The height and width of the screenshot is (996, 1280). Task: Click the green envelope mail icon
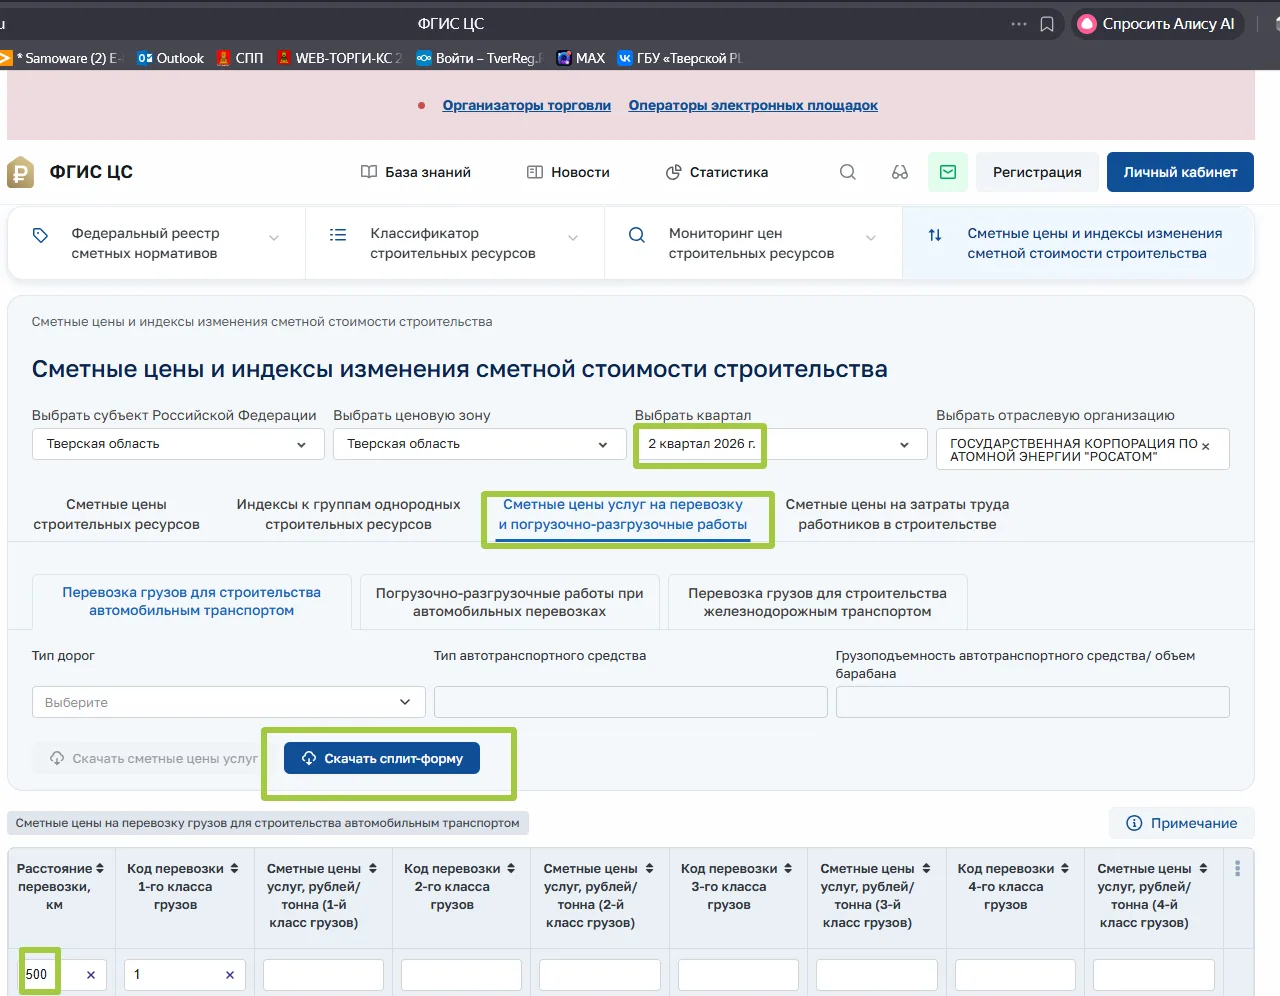click(948, 172)
